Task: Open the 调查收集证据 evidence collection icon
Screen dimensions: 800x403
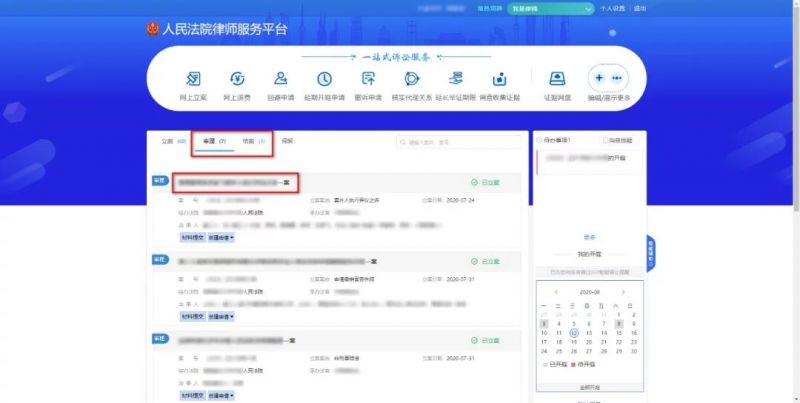Action: 500,79
